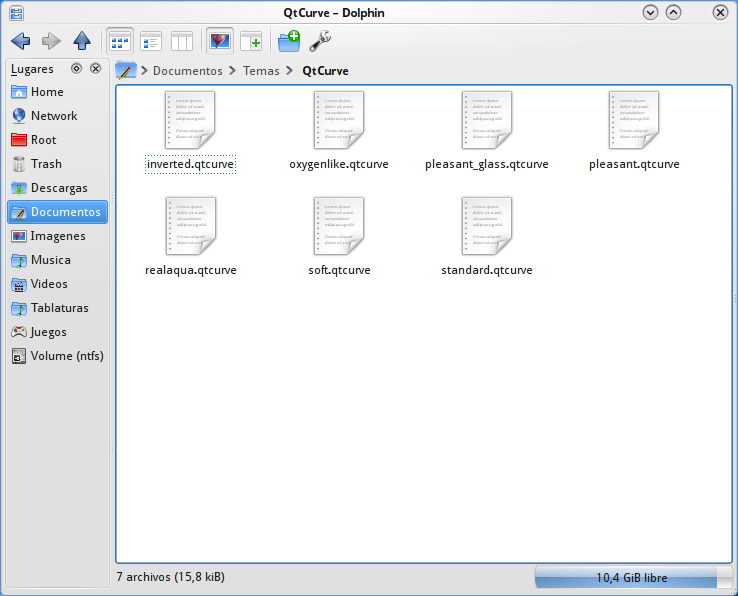Click the standard.qtcurve file name

pos(487,270)
